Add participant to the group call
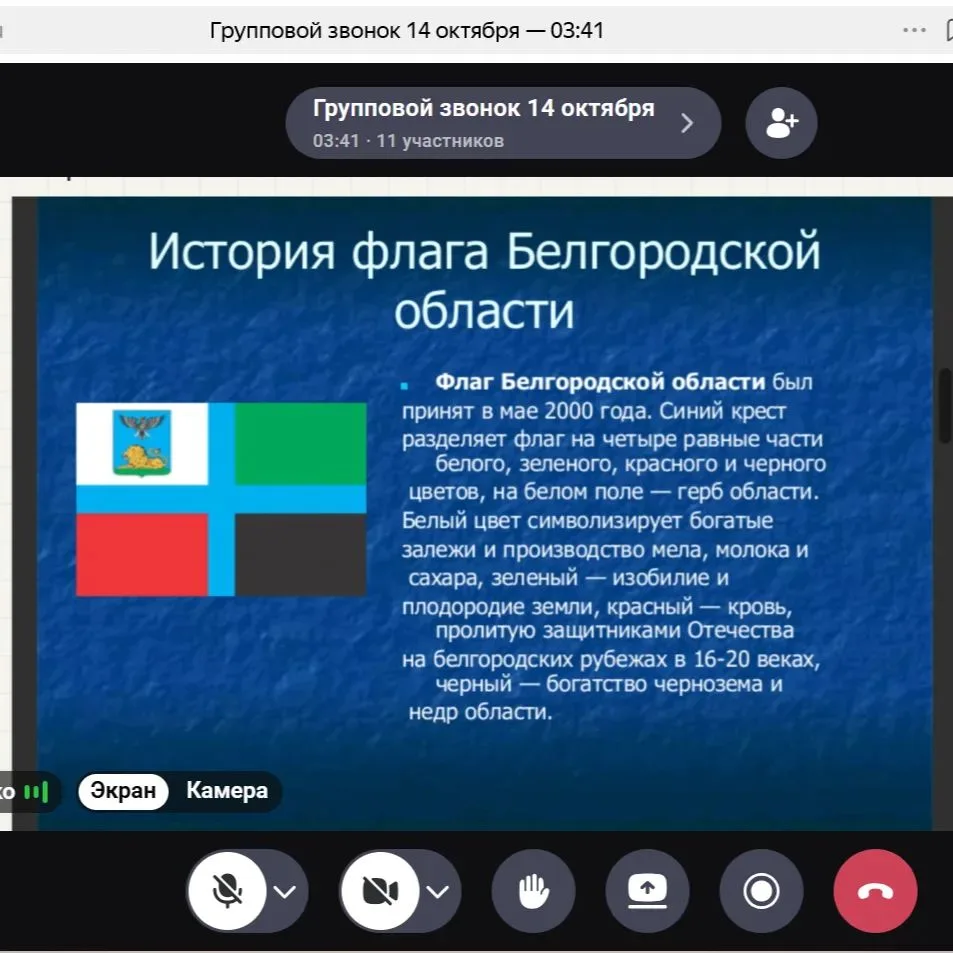The width and height of the screenshot is (953, 953). pyautogui.click(x=782, y=123)
